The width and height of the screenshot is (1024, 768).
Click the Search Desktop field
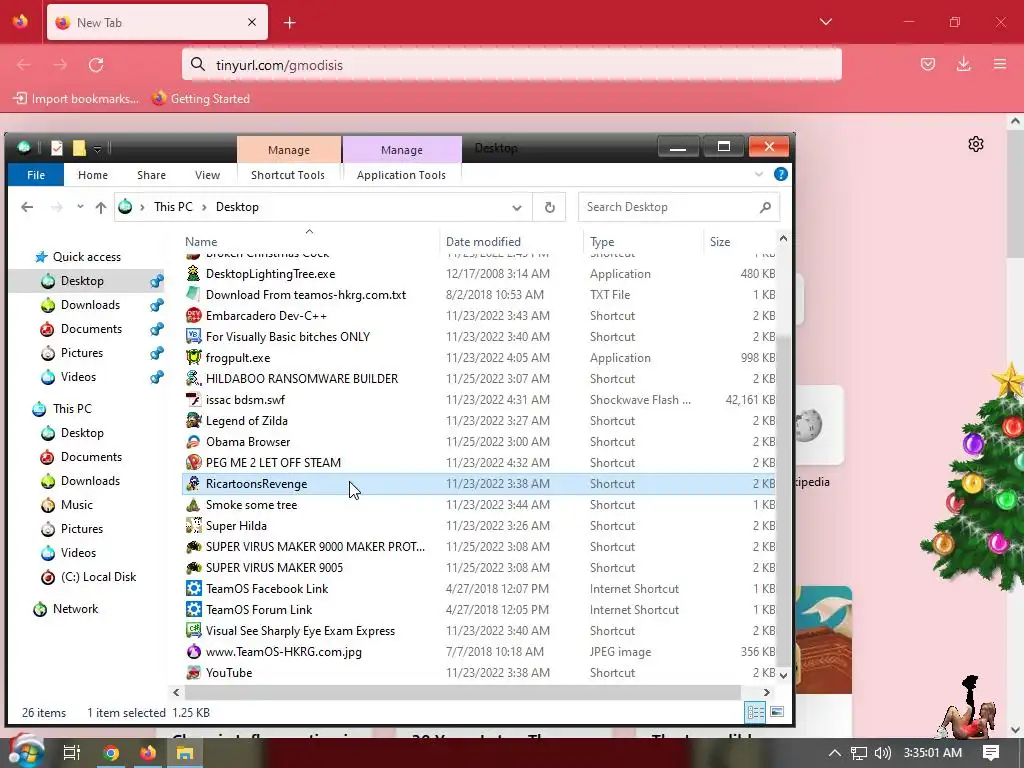[679, 207]
